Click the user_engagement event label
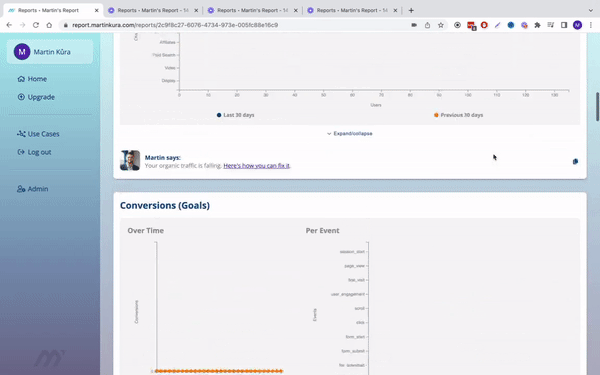The width and height of the screenshot is (600, 375). pos(348,294)
